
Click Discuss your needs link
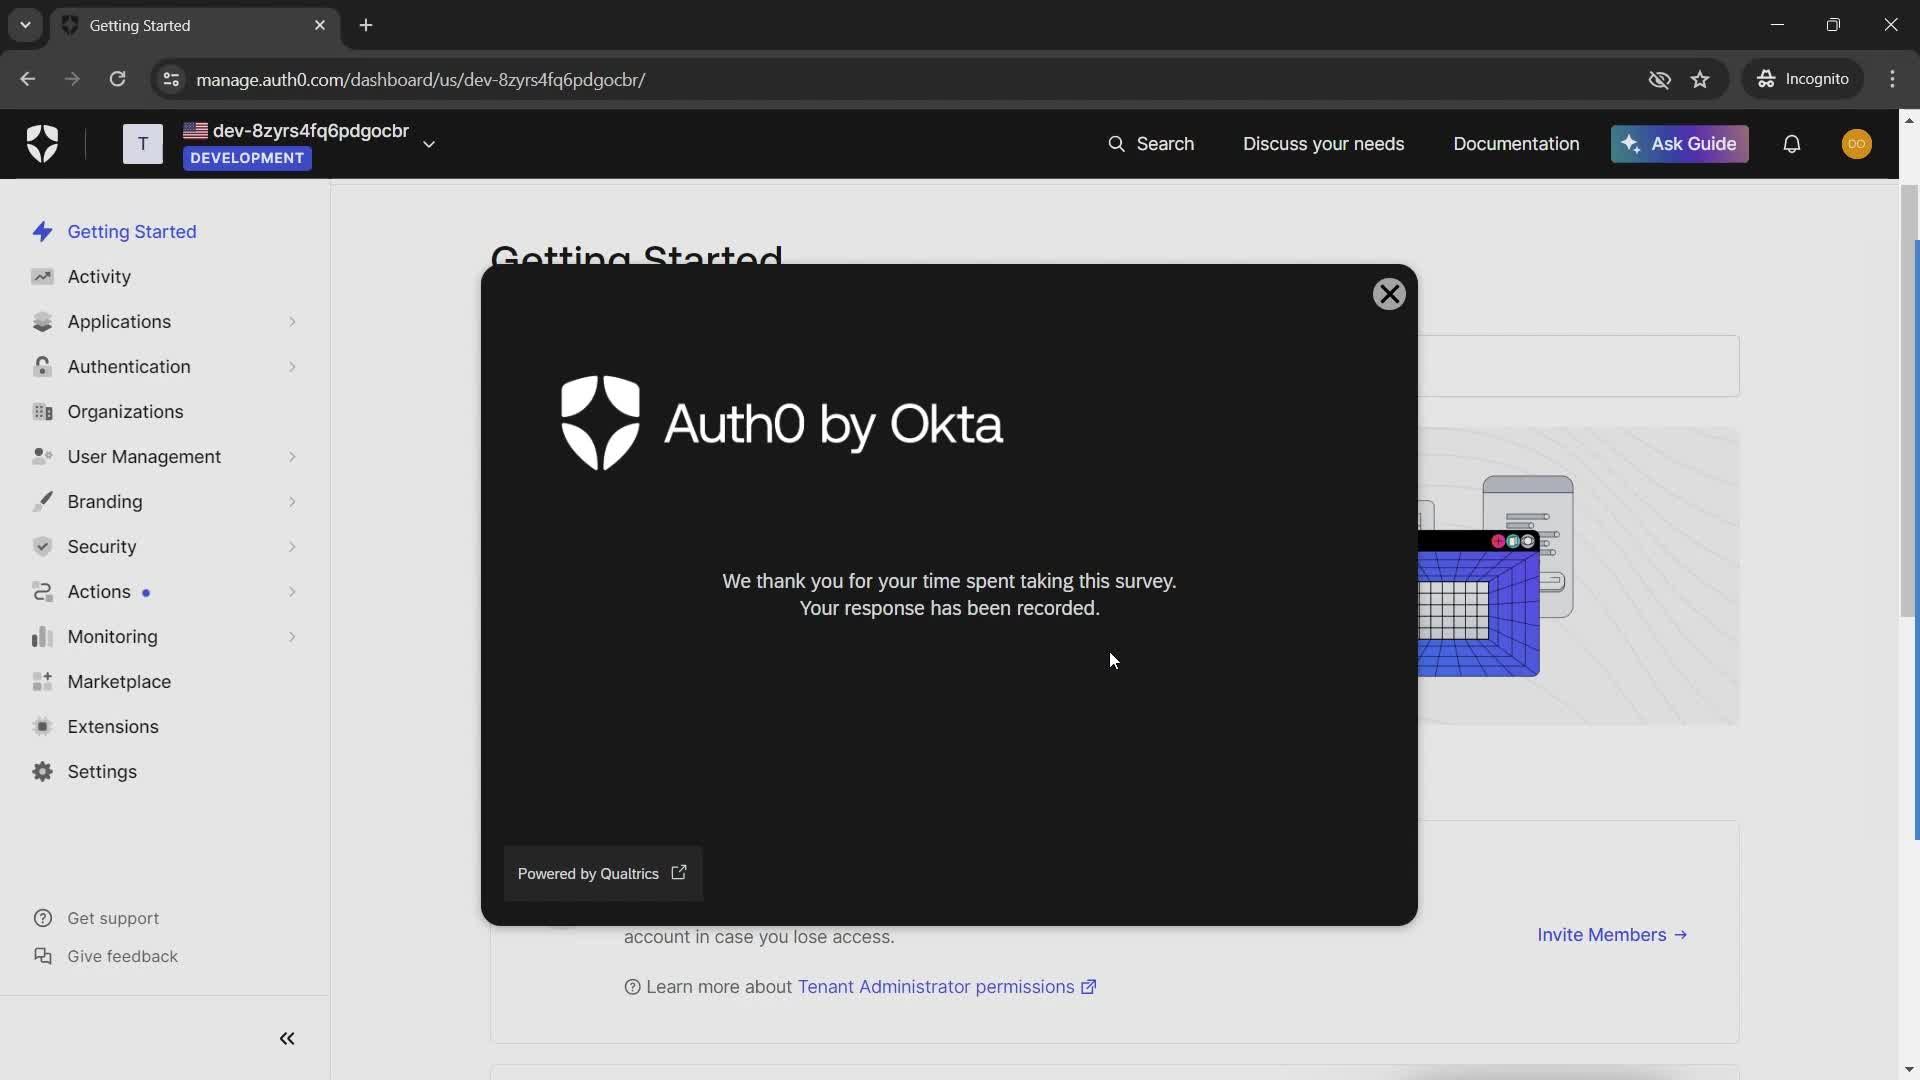(1323, 144)
